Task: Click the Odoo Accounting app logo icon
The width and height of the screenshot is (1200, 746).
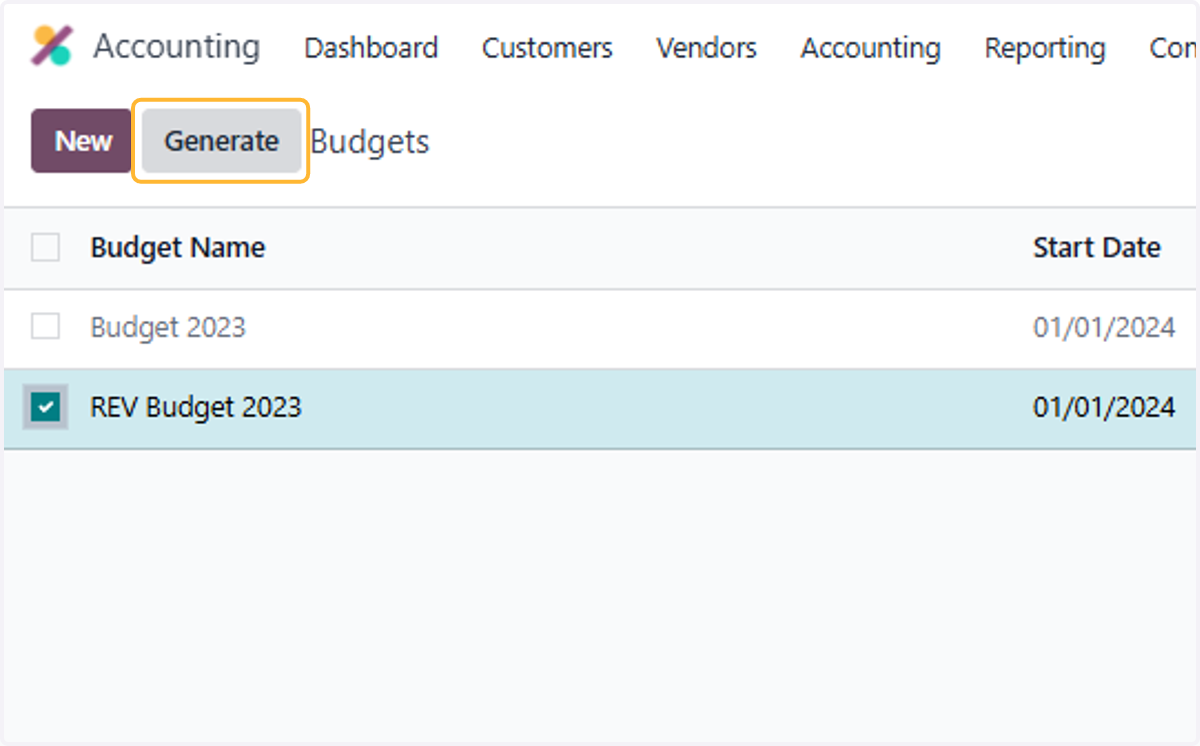Action: coord(51,47)
